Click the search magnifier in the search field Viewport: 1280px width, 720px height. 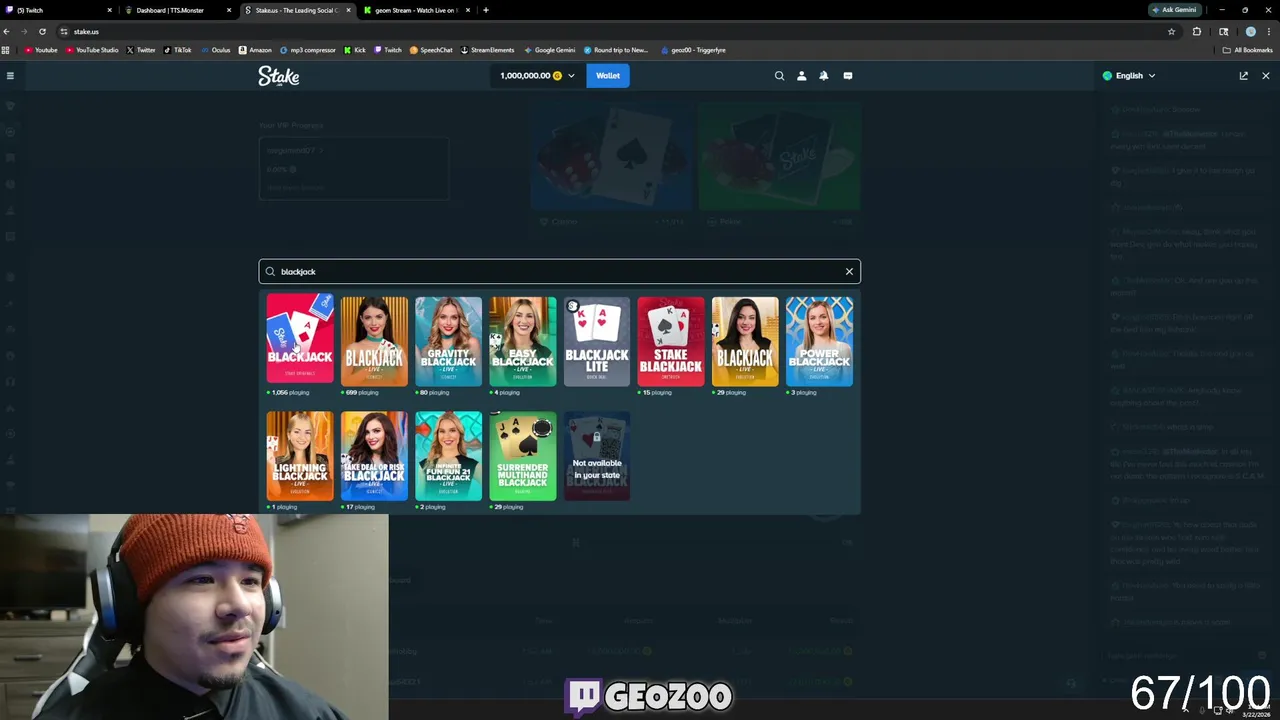(x=270, y=271)
